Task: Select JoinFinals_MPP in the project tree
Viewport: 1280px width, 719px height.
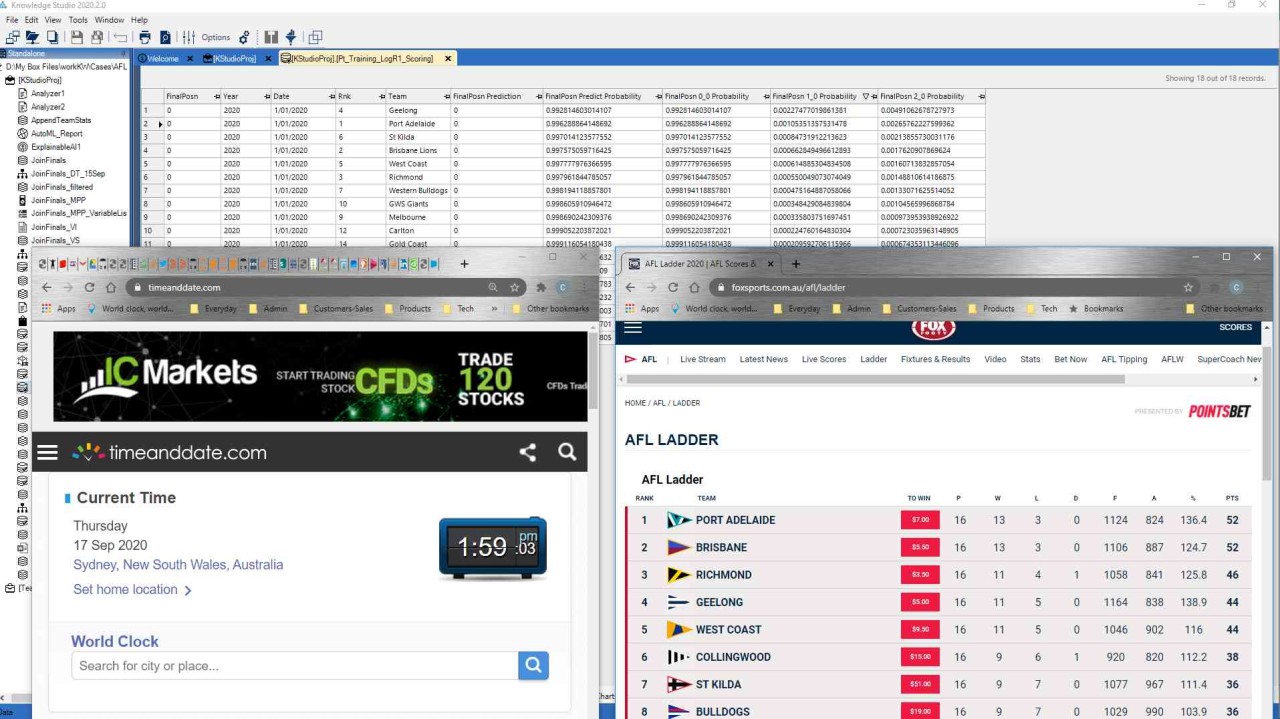Action: coord(58,200)
